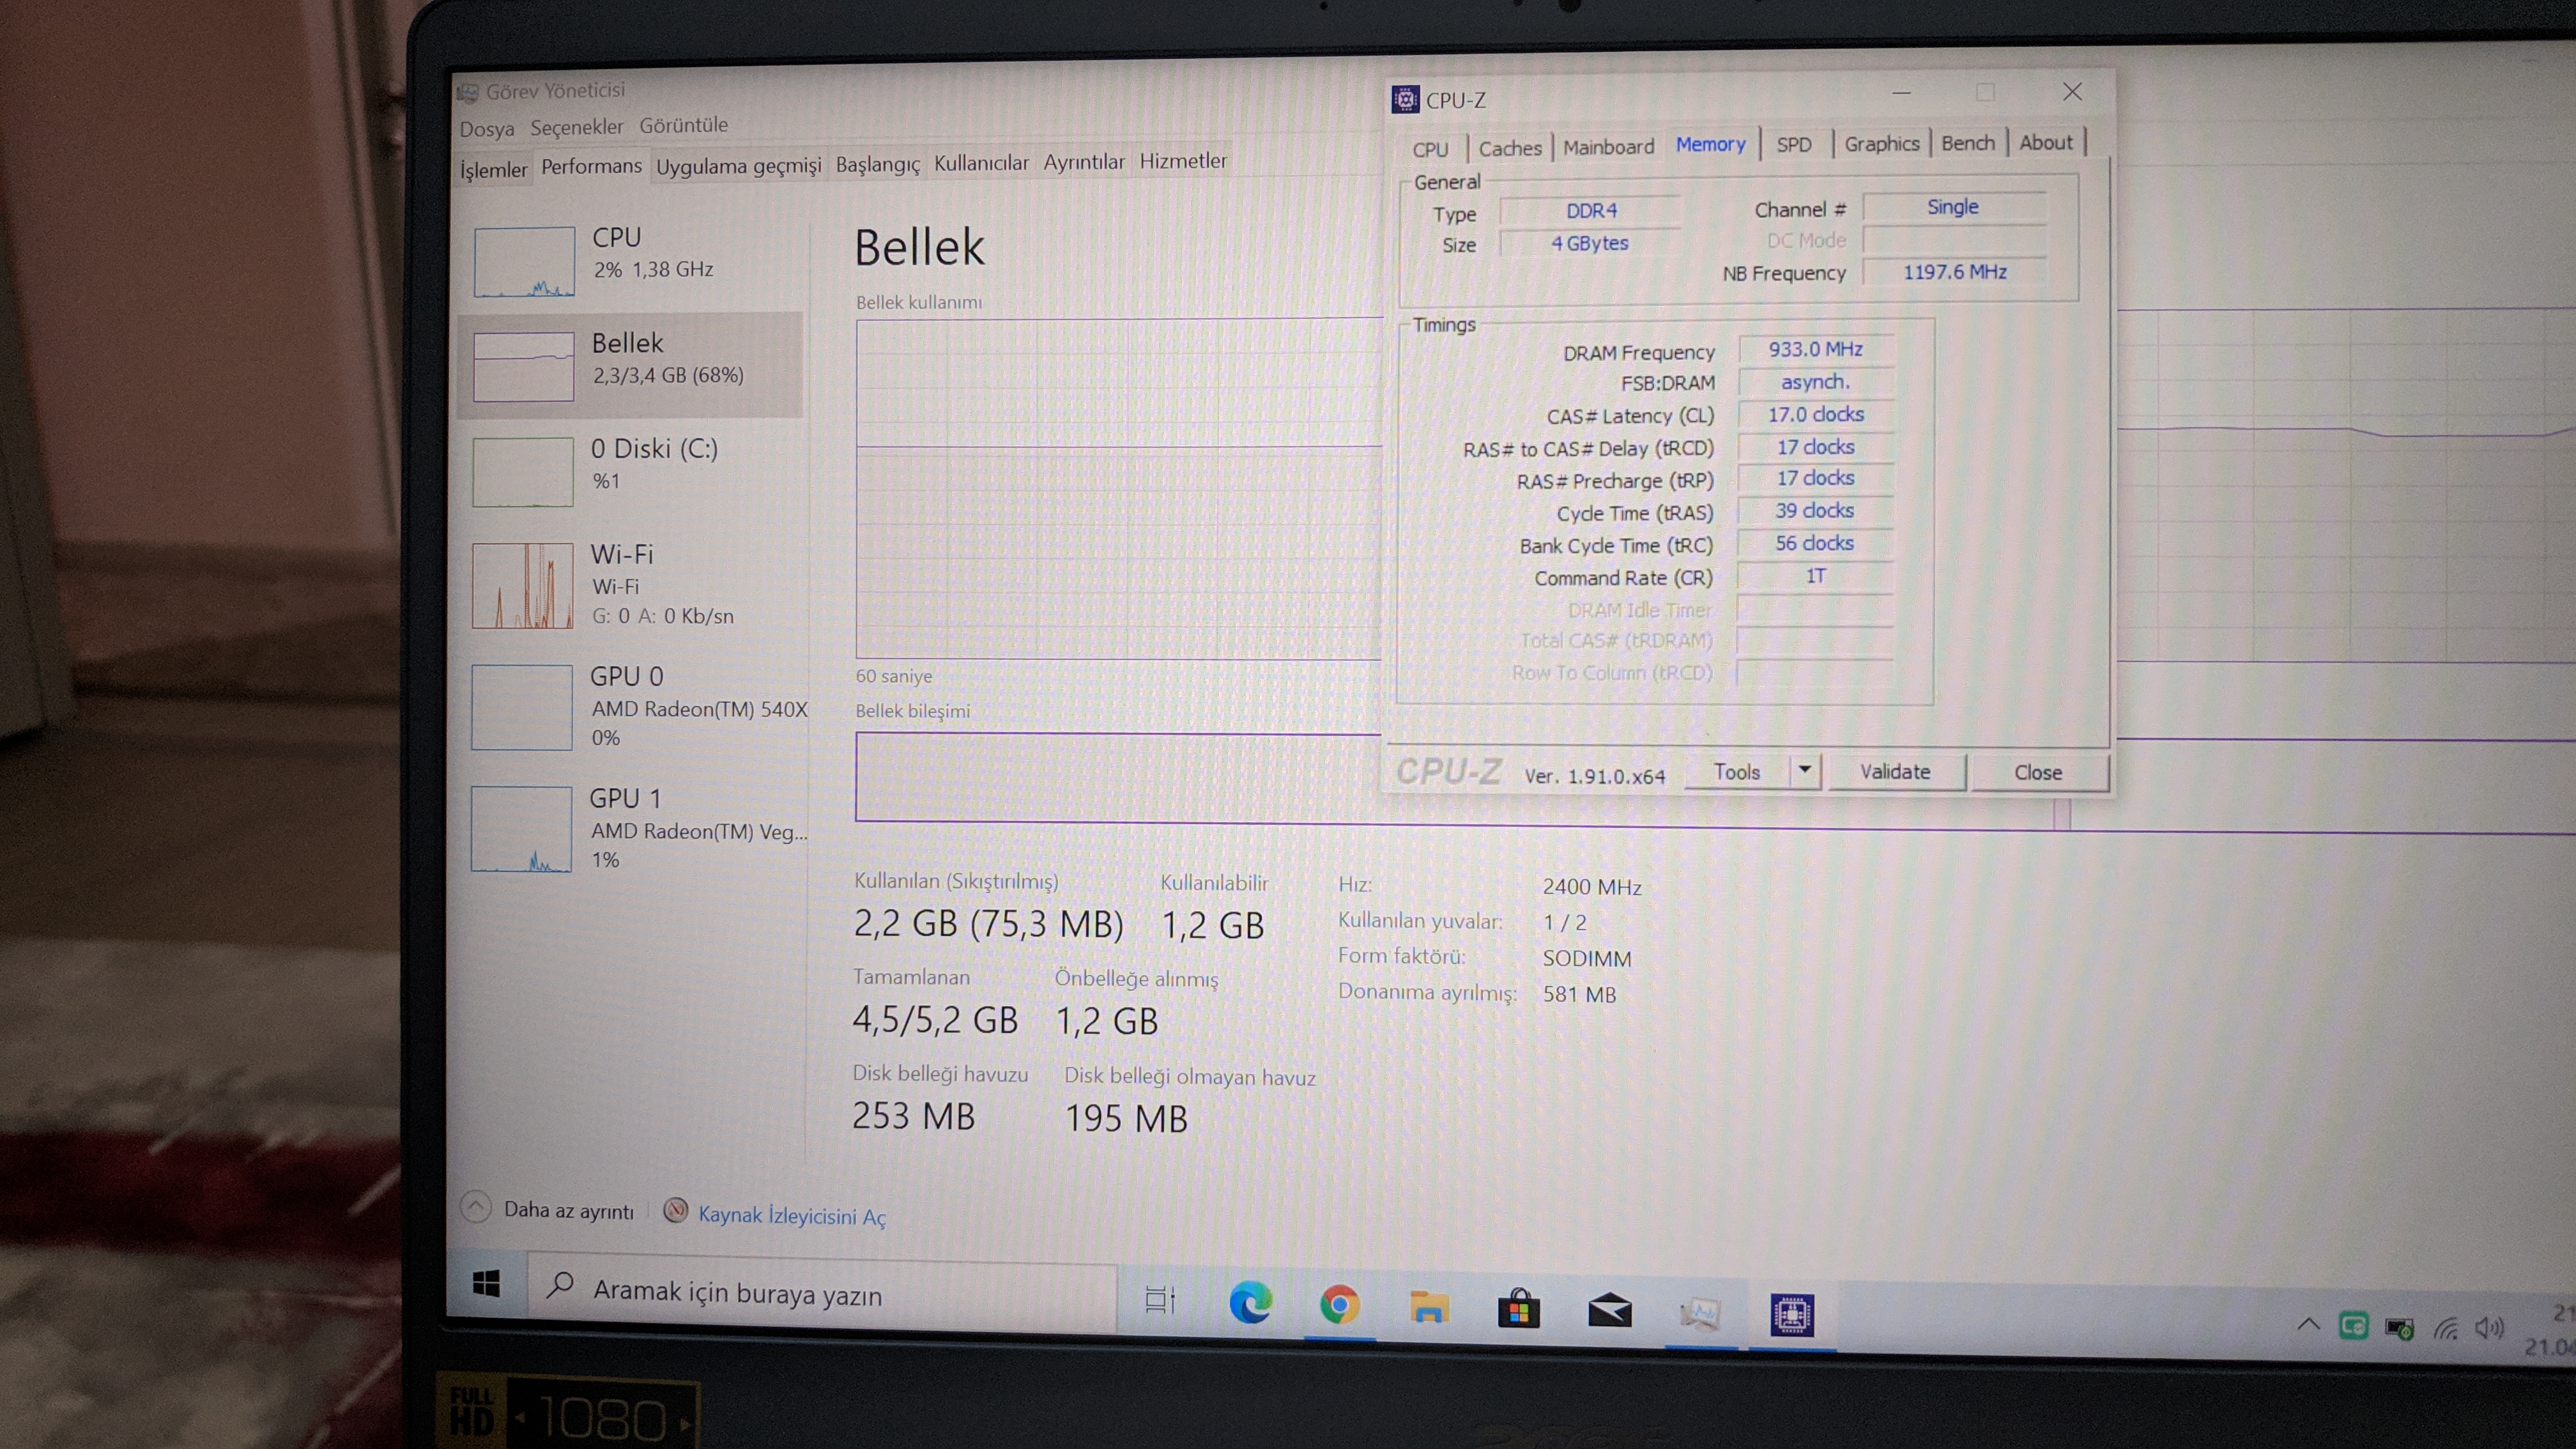Select 0 Diski (C:) item
This screenshot has width=2576, height=1449.
click(x=630, y=471)
